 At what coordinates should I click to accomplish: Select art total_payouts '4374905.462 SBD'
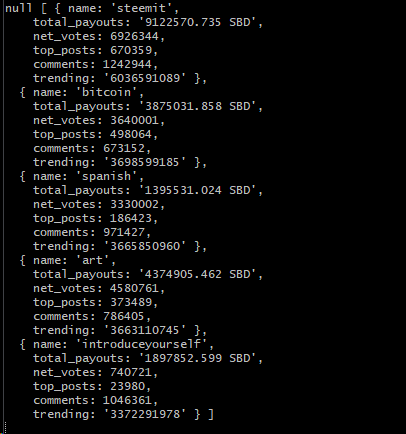[x=197, y=274]
